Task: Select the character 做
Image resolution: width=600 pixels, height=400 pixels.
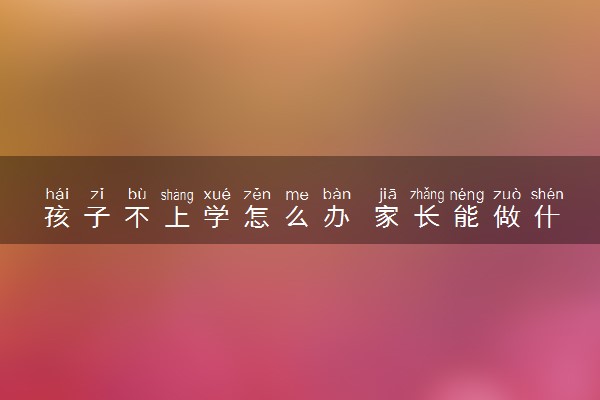Action: (x=507, y=217)
